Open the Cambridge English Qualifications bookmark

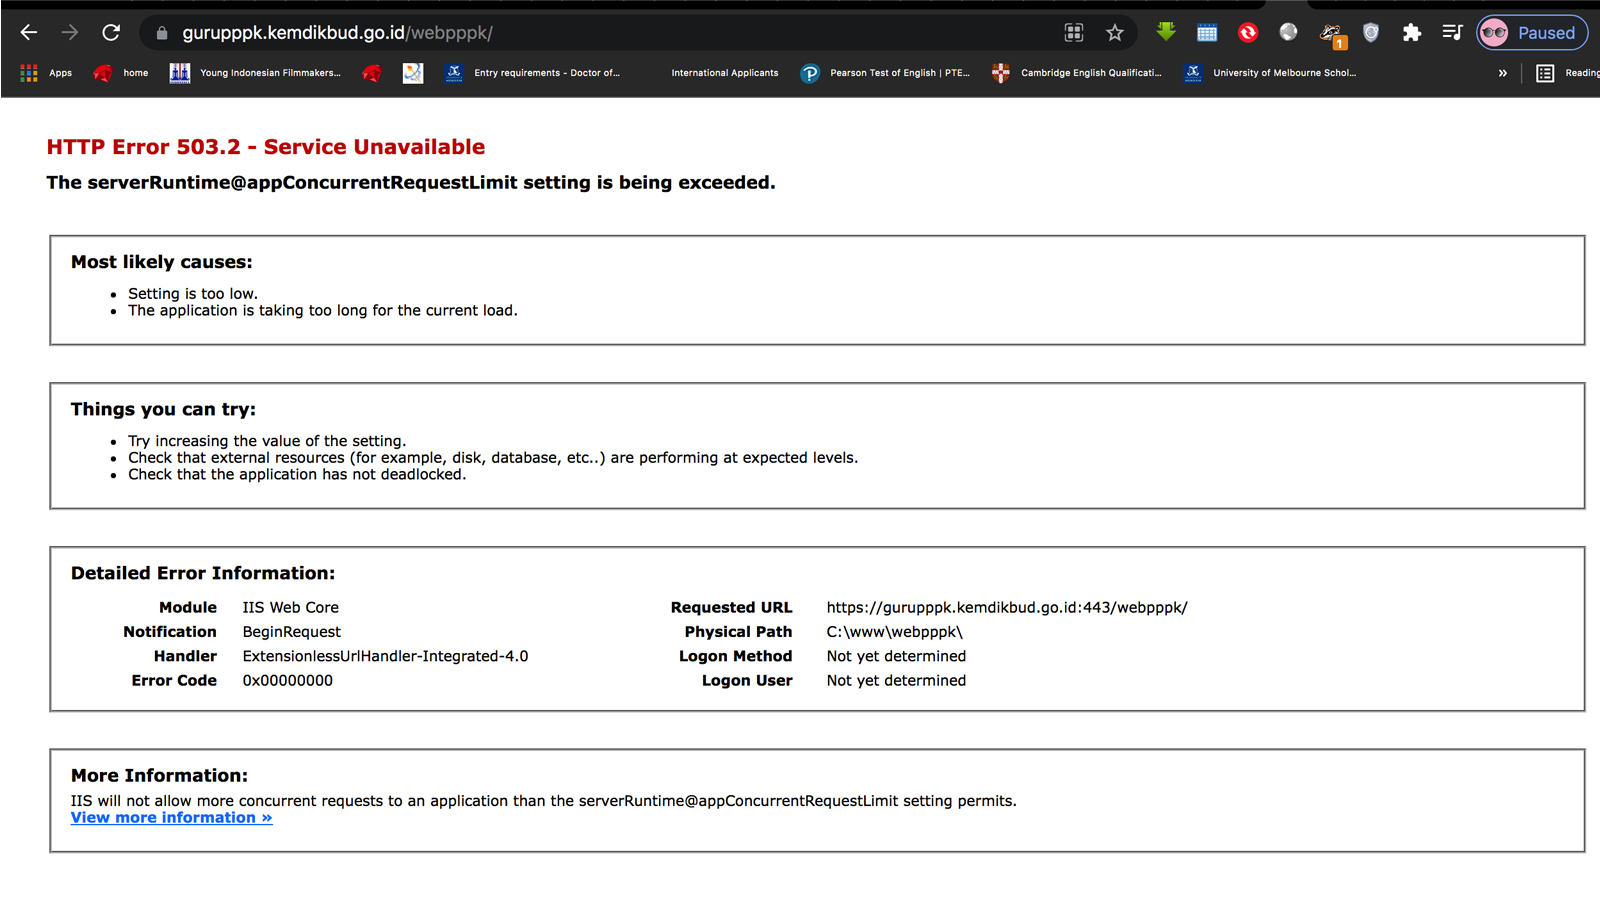(1077, 73)
